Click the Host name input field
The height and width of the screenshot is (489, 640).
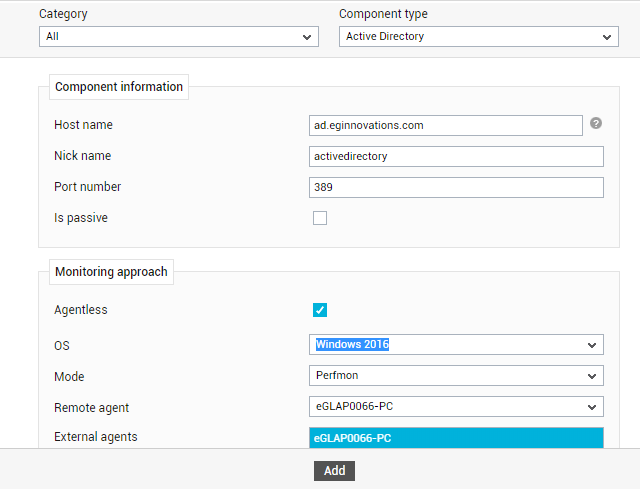pyautogui.click(x=446, y=125)
